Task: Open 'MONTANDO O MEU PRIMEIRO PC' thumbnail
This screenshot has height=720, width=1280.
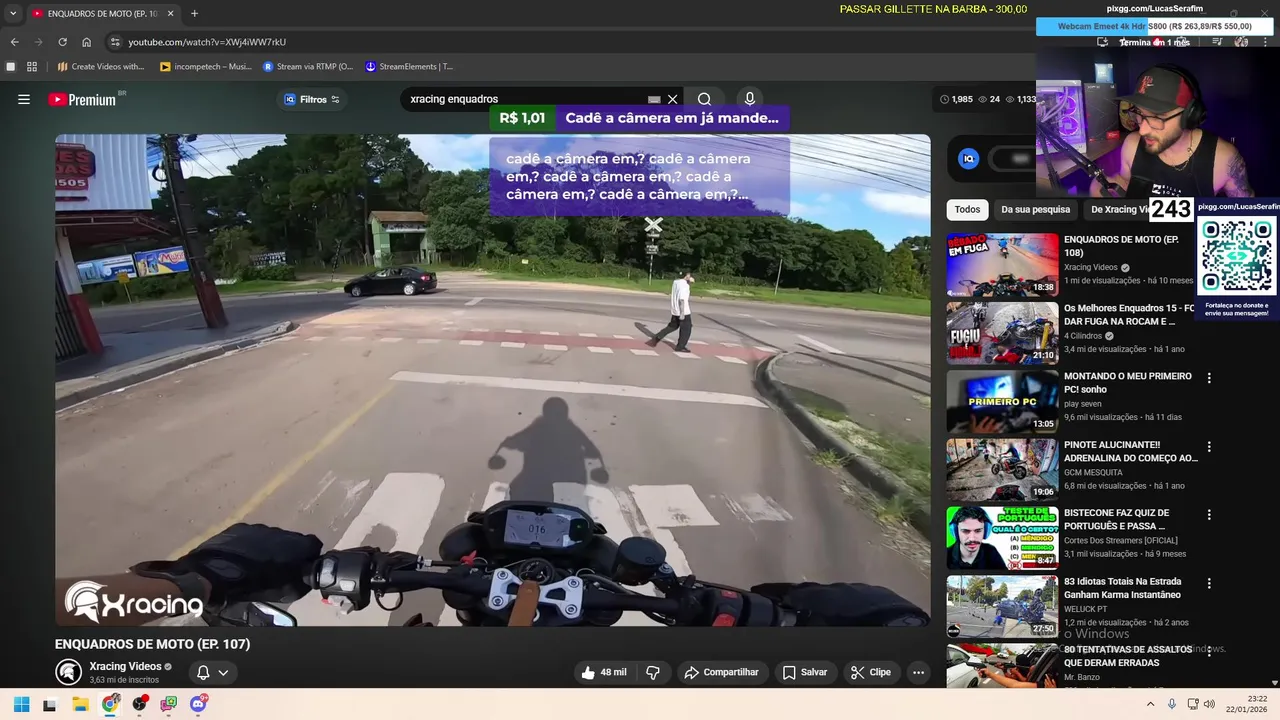Action: pyautogui.click(x=1002, y=401)
